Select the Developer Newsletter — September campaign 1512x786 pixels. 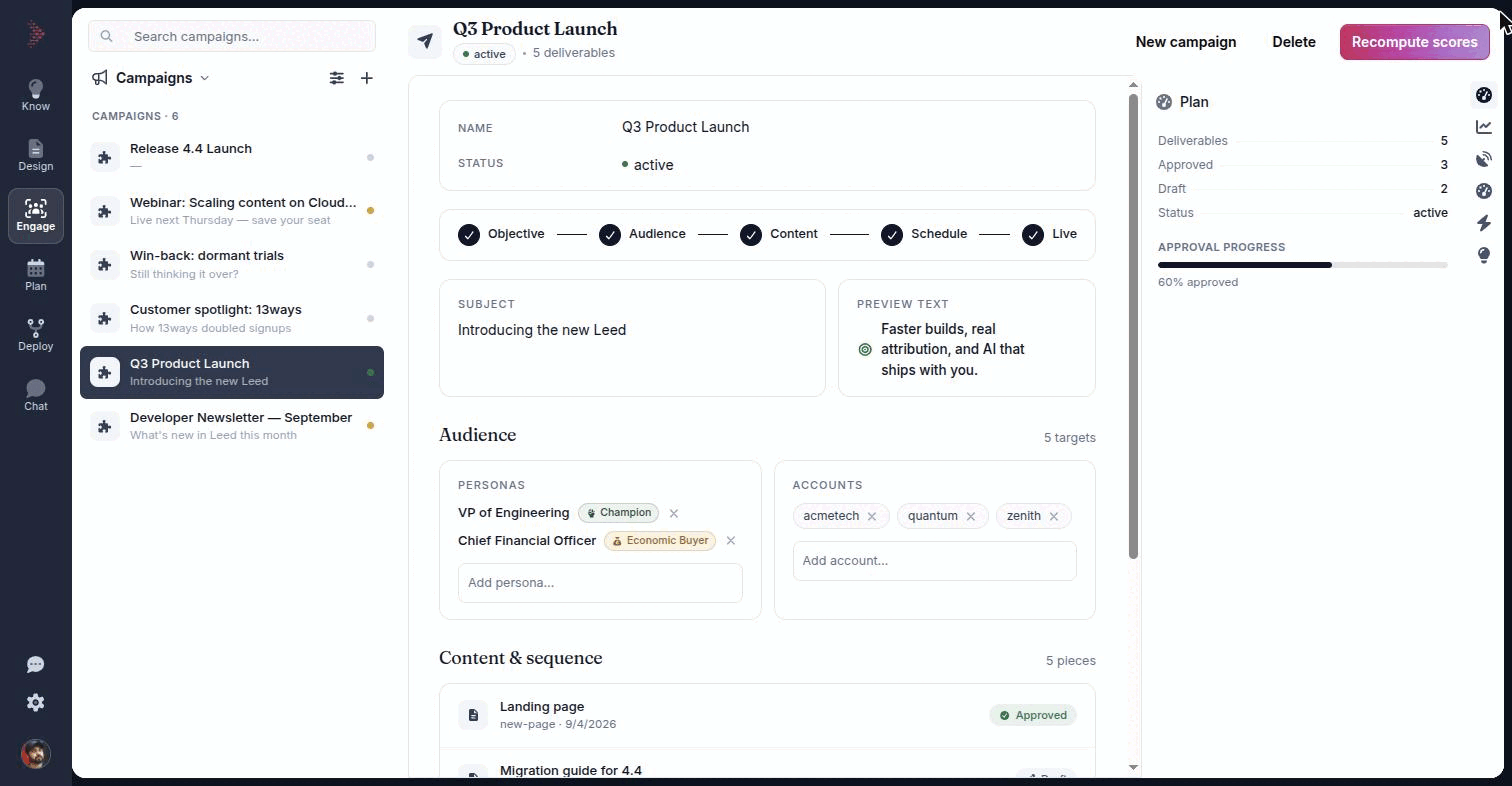point(232,426)
